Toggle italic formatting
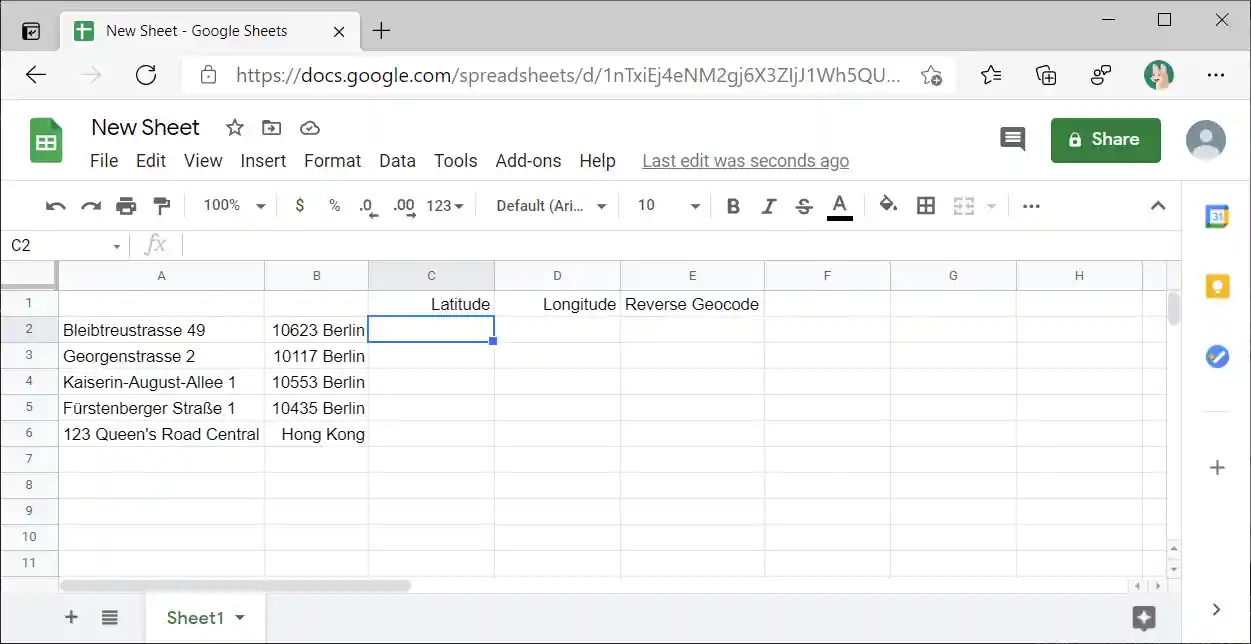The width and height of the screenshot is (1251, 644). click(768, 205)
